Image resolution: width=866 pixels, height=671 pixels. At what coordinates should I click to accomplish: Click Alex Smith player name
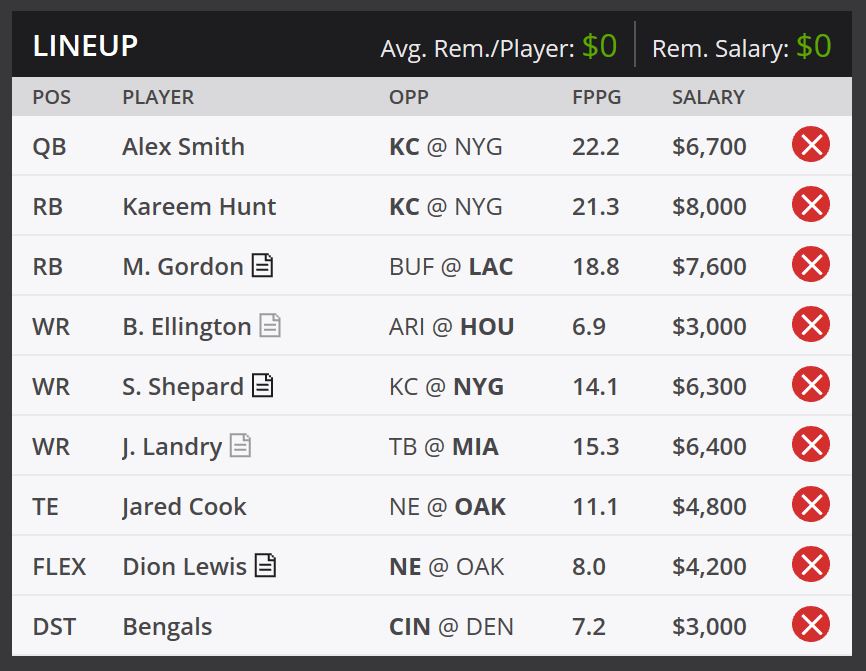point(183,147)
